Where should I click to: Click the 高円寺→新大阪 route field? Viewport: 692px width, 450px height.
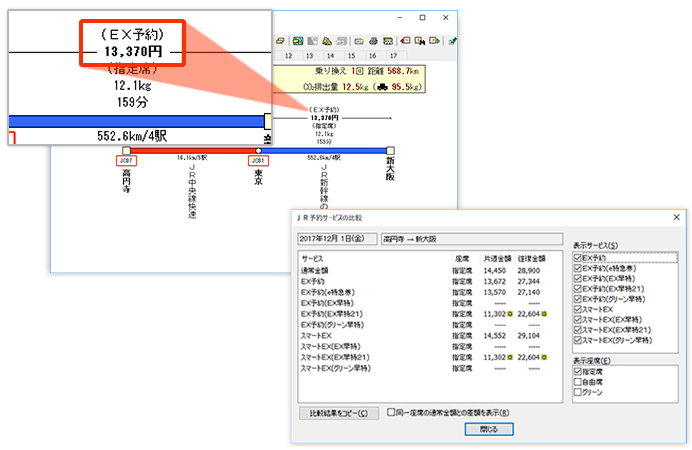tap(472, 239)
